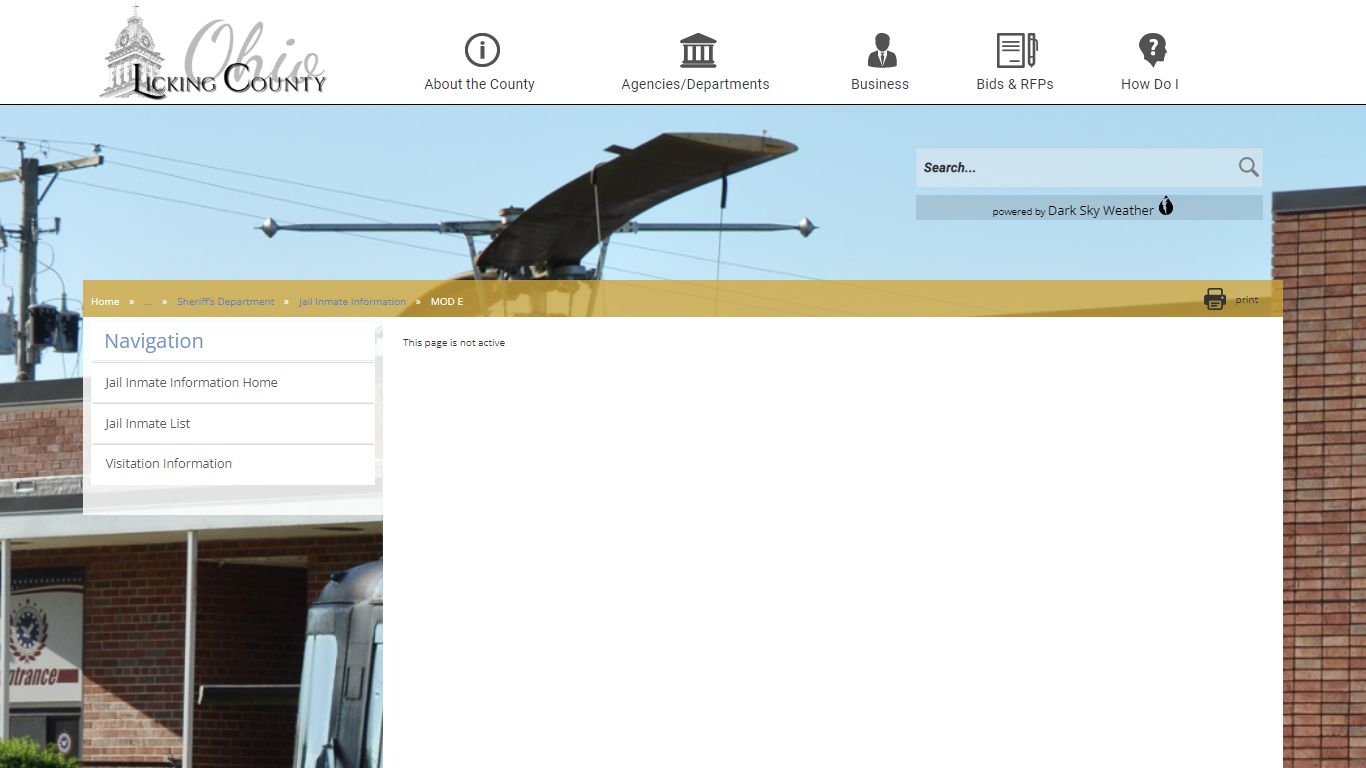The height and width of the screenshot is (768, 1366).
Task: Navigate to Jail Inmate Information breadcrumb
Action: click(x=352, y=302)
